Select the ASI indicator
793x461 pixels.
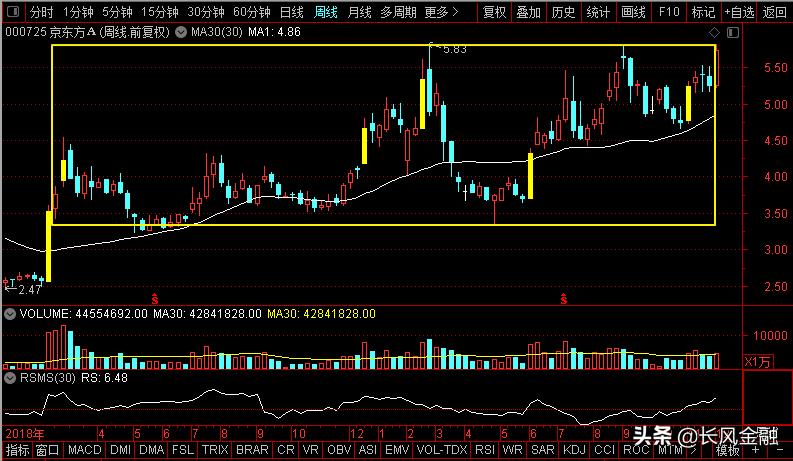pyautogui.click(x=368, y=449)
